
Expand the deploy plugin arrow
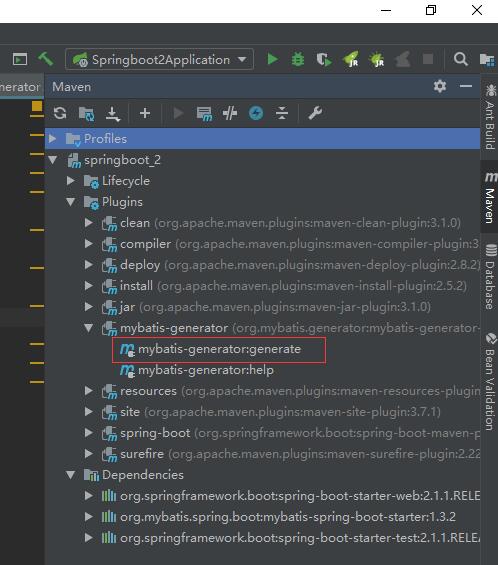[x=89, y=264]
